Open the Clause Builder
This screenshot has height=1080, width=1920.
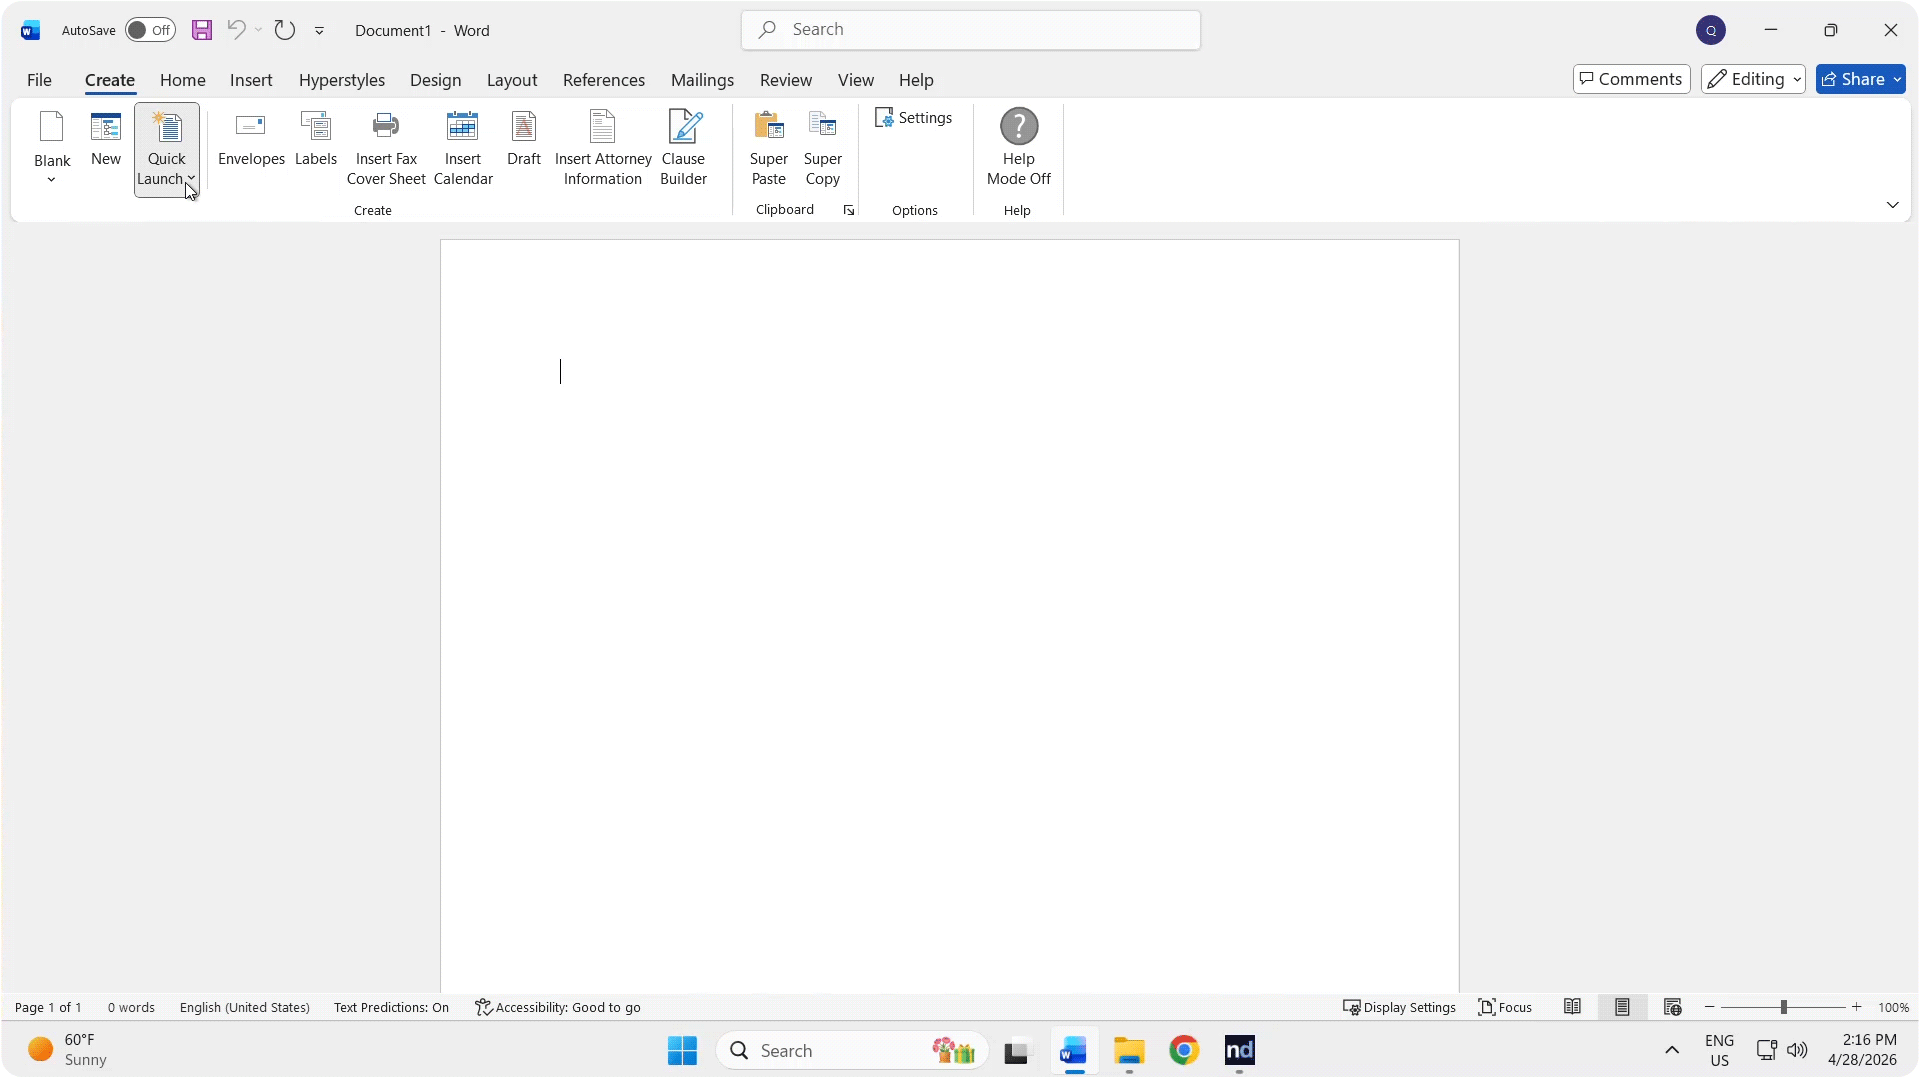pos(684,149)
